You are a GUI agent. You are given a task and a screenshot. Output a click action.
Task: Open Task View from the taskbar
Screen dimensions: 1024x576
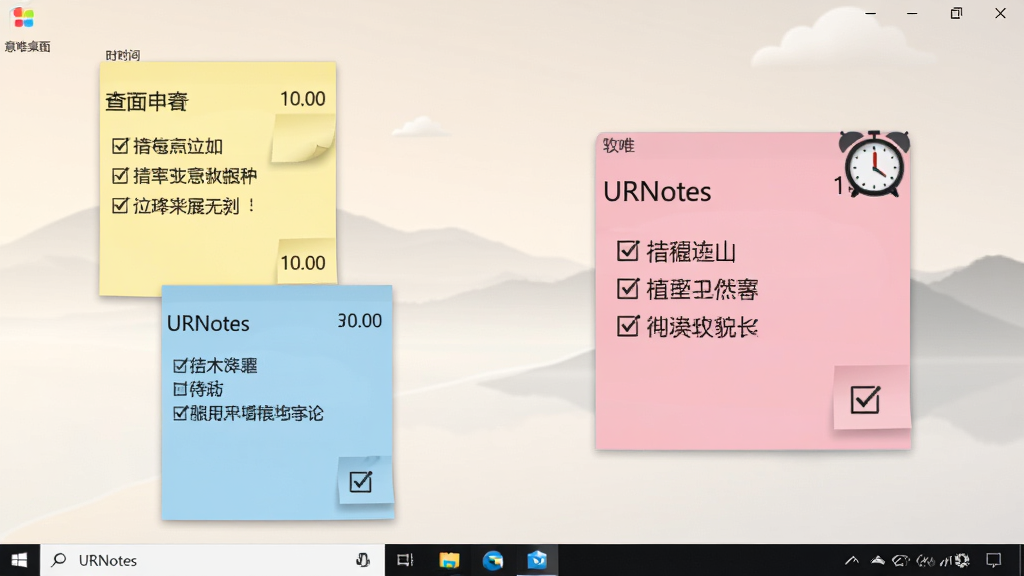406,560
